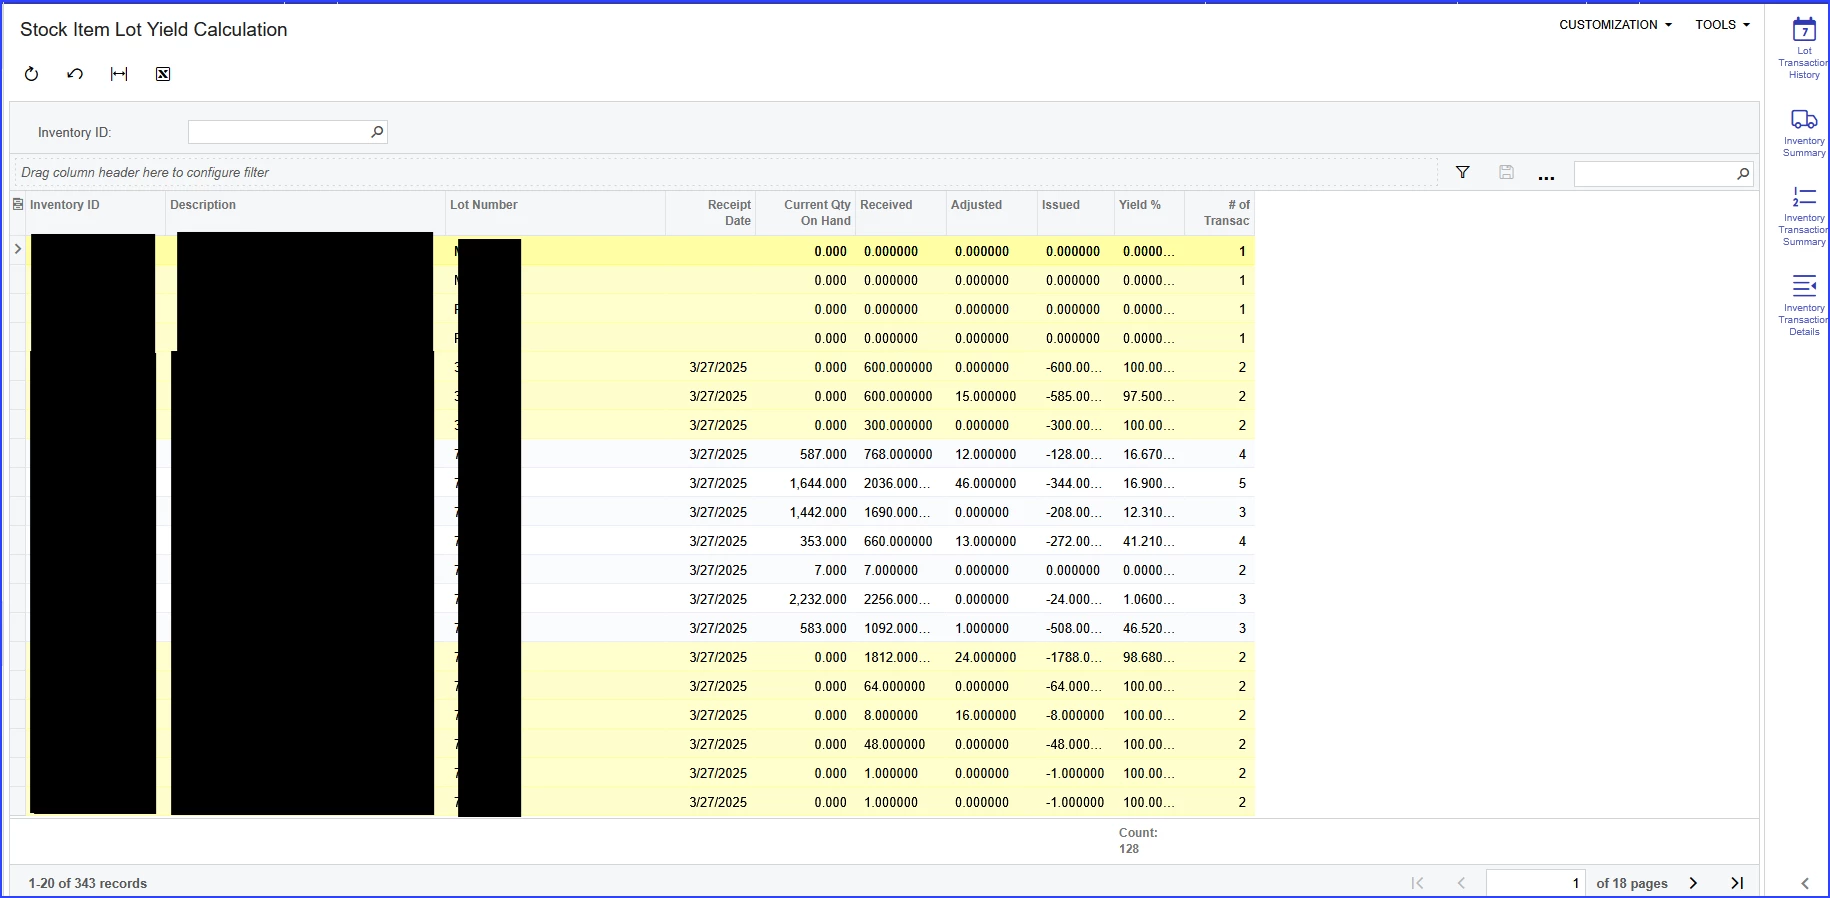This screenshot has width=1830, height=898.
Task: Select Current Qty cell 587.000
Action: pyautogui.click(x=805, y=454)
